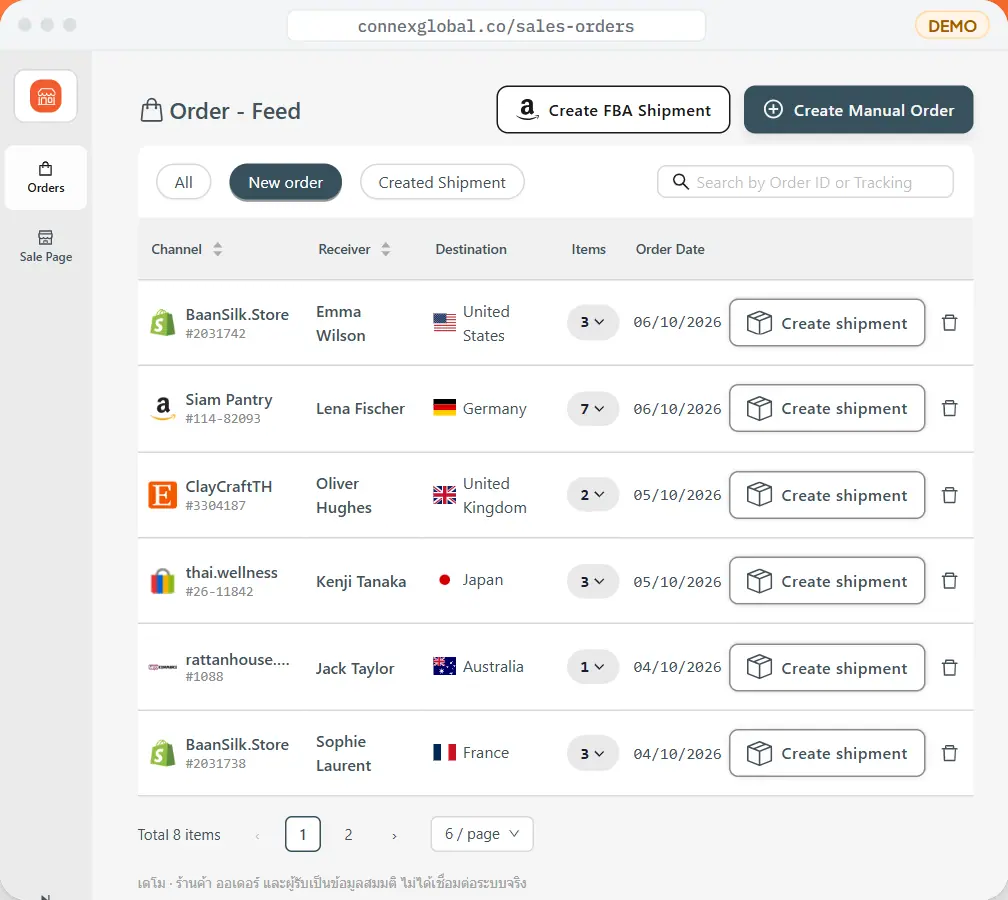Open the 6 / page size dropdown
The height and width of the screenshot is (900, 1008).
pos(482,834)
